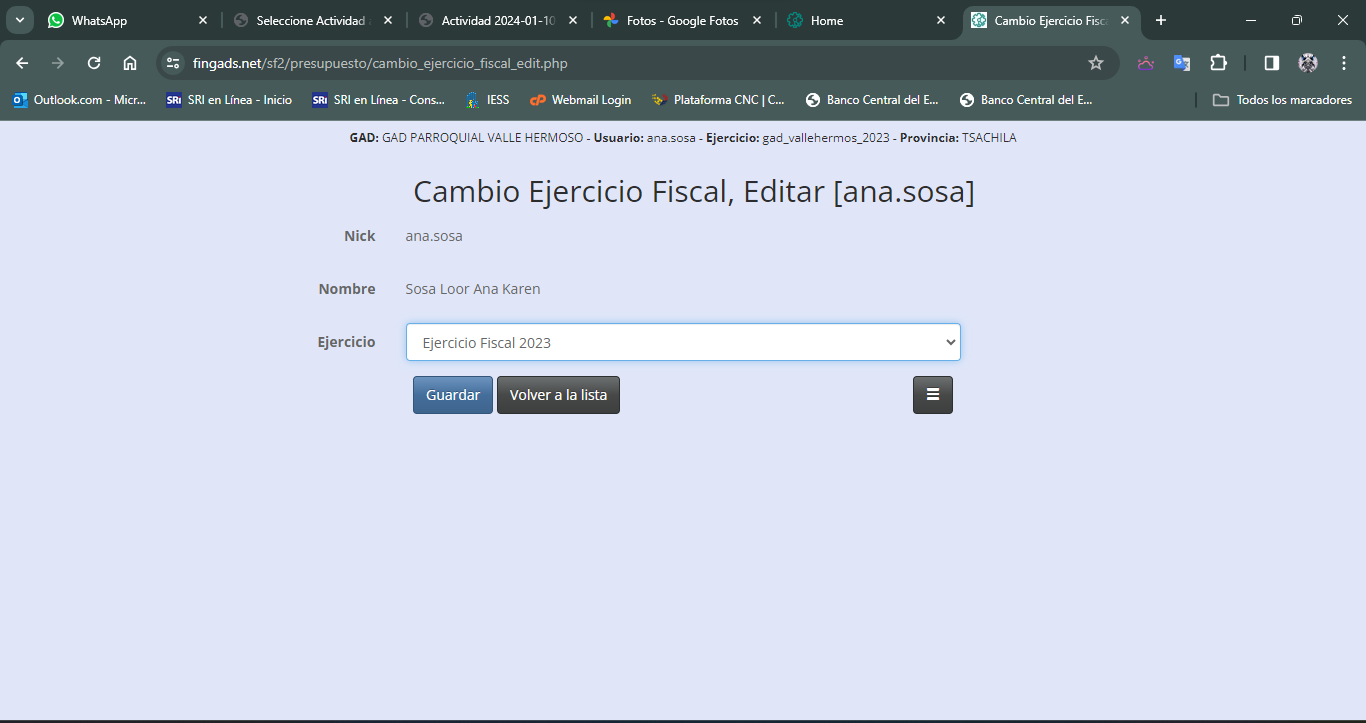1366x723 pixels.
Task: Open Google Translate extension icon
Action: point(1182,63)
